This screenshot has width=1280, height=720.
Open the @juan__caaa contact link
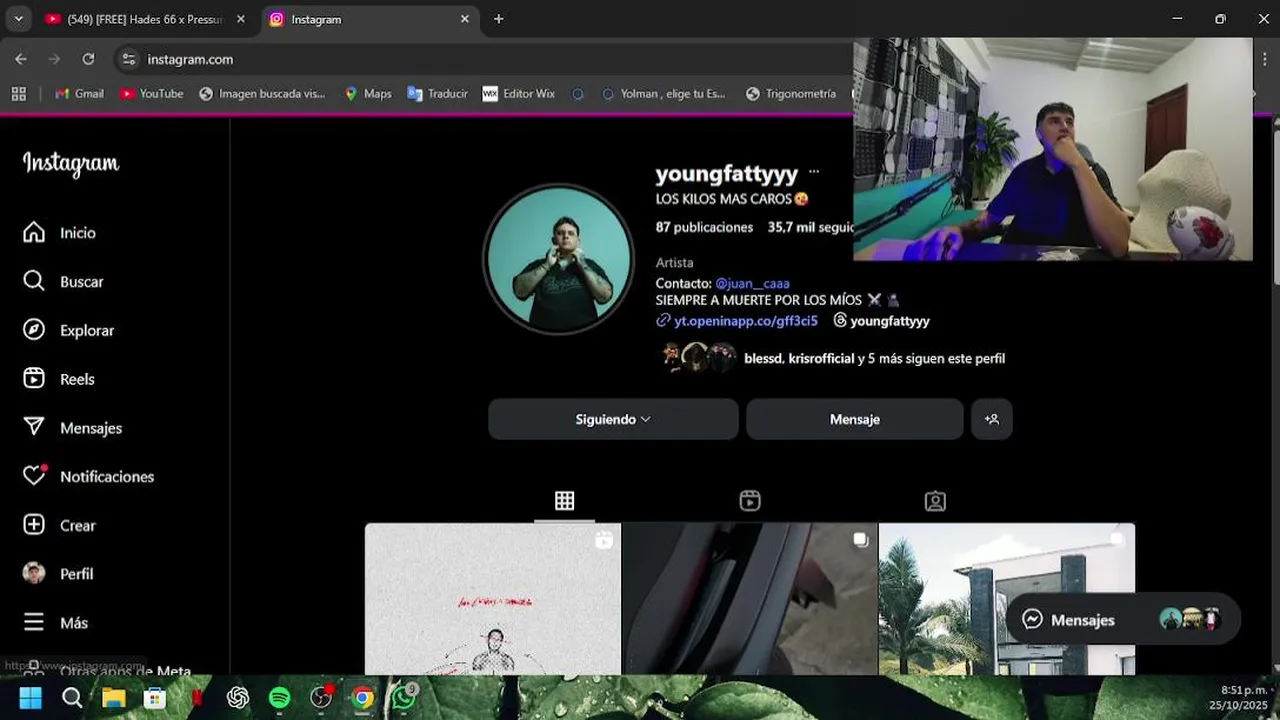pos(752,283)
